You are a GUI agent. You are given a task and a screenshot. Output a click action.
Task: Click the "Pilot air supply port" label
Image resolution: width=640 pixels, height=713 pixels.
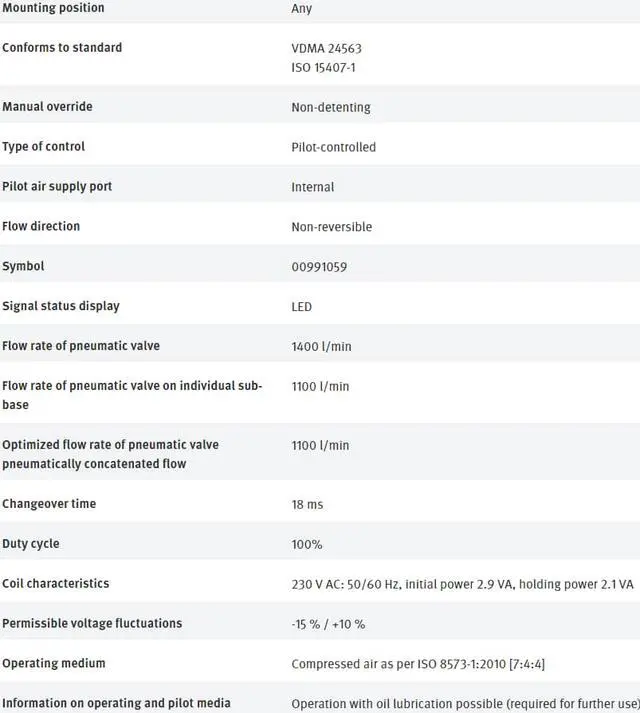pos(57,187)
